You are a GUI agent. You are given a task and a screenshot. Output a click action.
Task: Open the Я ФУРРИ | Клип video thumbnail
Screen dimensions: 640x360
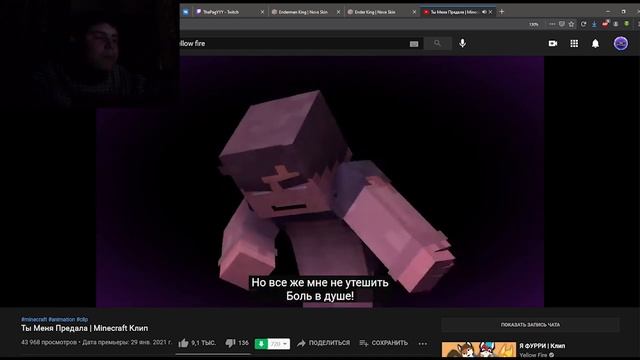click(x=478, y=350)
